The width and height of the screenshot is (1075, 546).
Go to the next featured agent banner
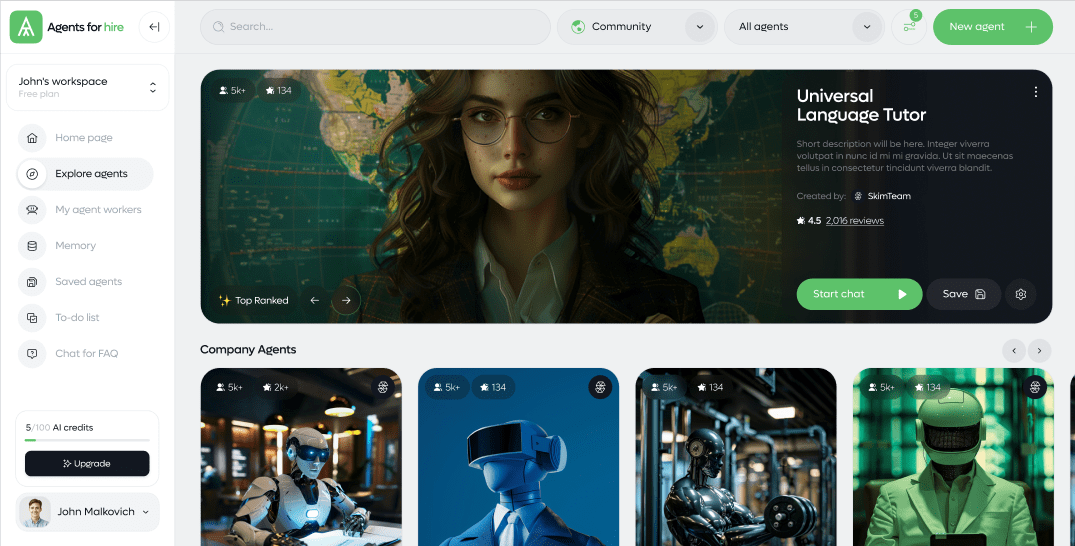(346, 300)
